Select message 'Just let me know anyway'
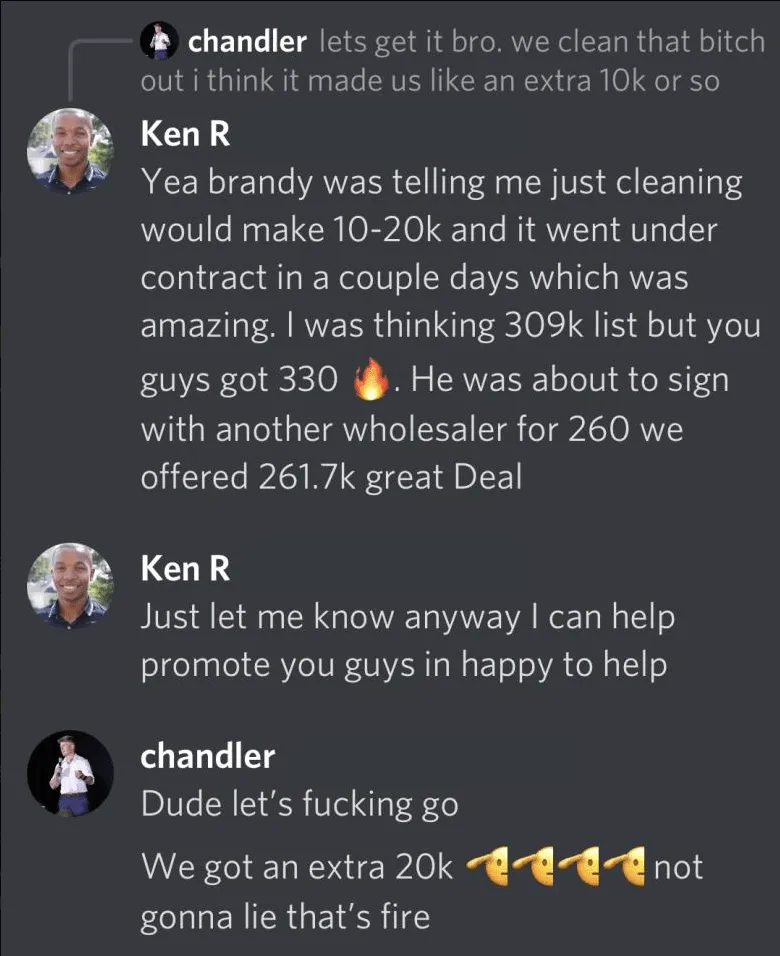This screenshot has width=780, height=956. (x=408, y=640)
